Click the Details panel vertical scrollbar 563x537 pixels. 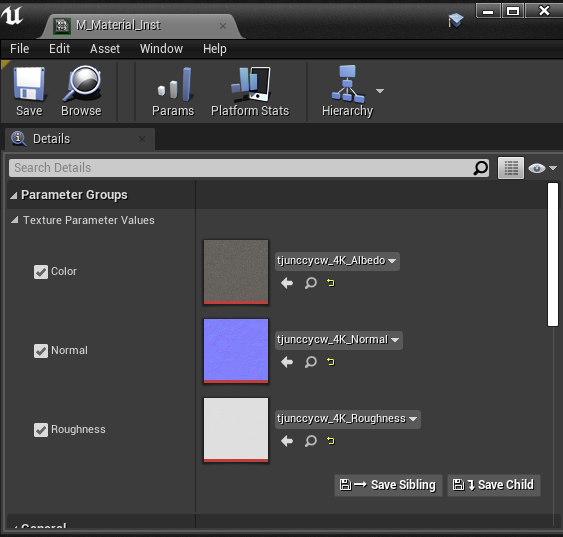553,255
